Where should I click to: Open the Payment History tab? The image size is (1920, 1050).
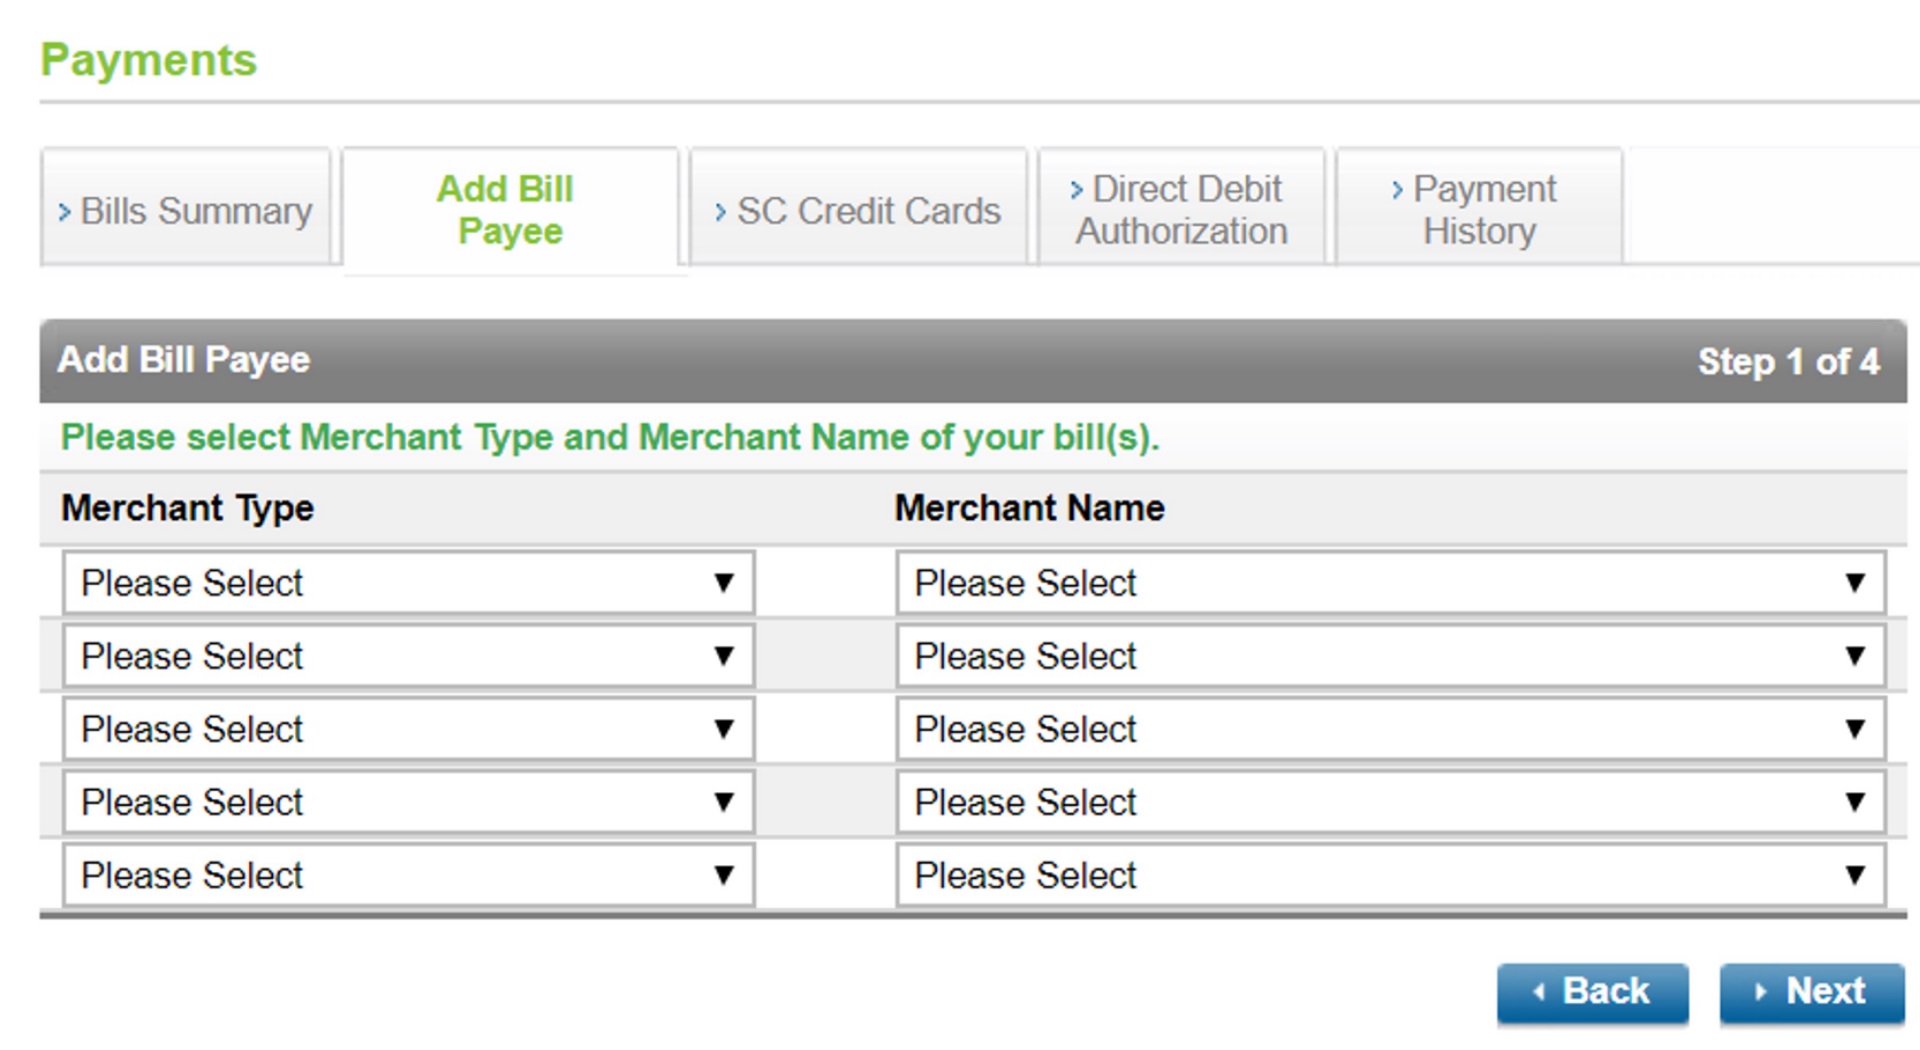1477,210
